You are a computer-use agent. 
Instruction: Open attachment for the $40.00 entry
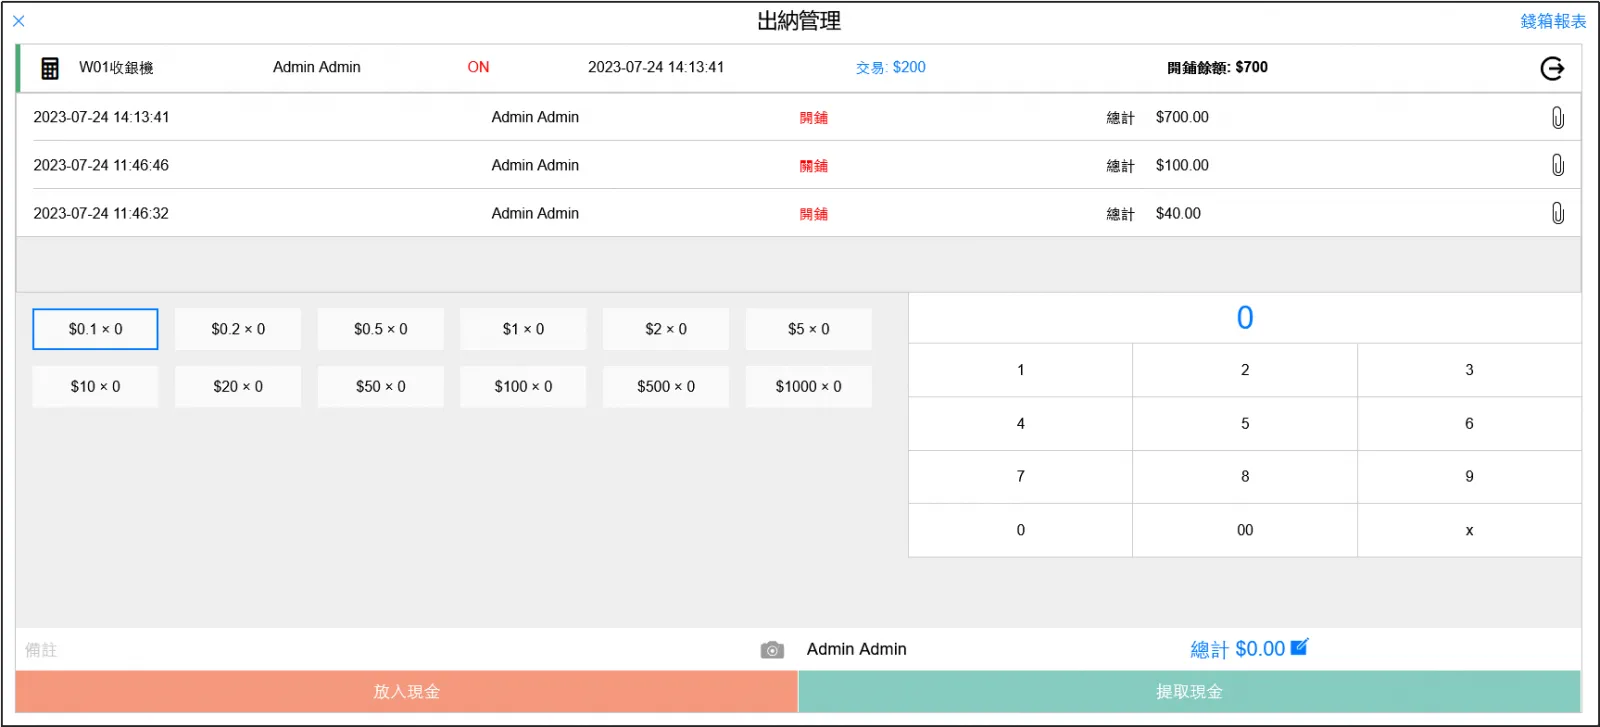pos(1557,213)
